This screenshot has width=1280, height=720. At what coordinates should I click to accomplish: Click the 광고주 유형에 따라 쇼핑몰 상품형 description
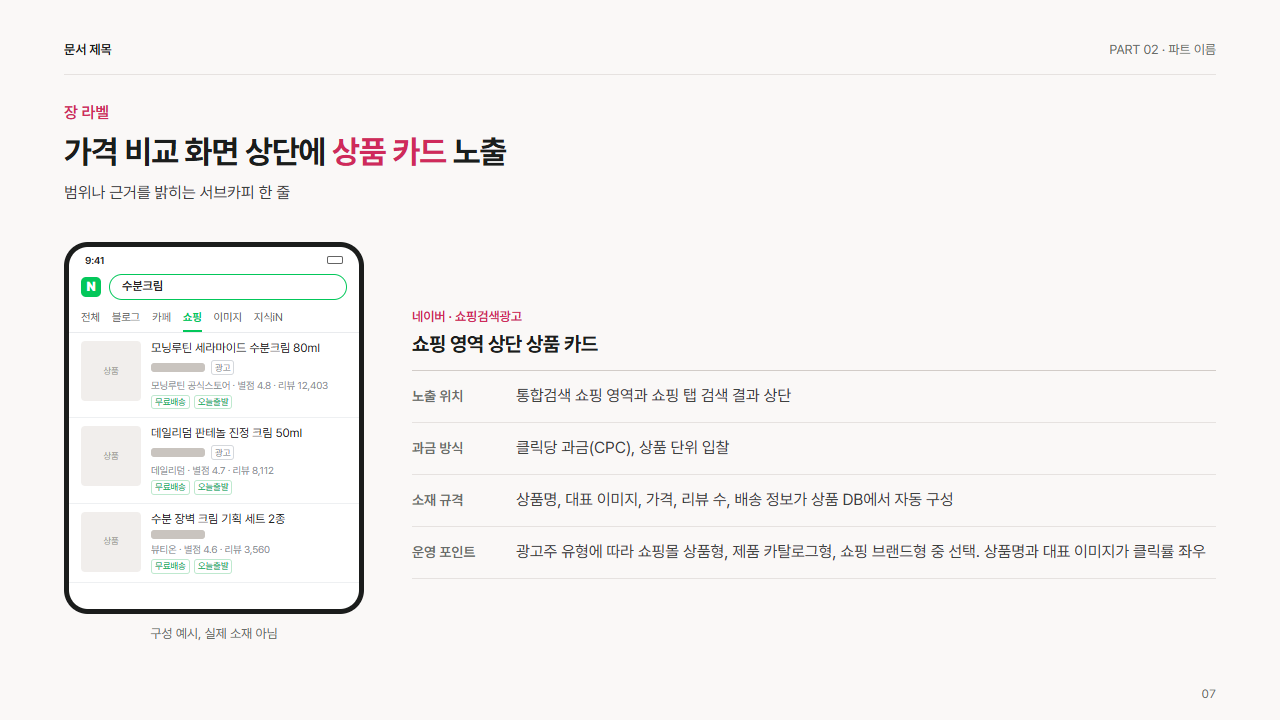[861, 552]
